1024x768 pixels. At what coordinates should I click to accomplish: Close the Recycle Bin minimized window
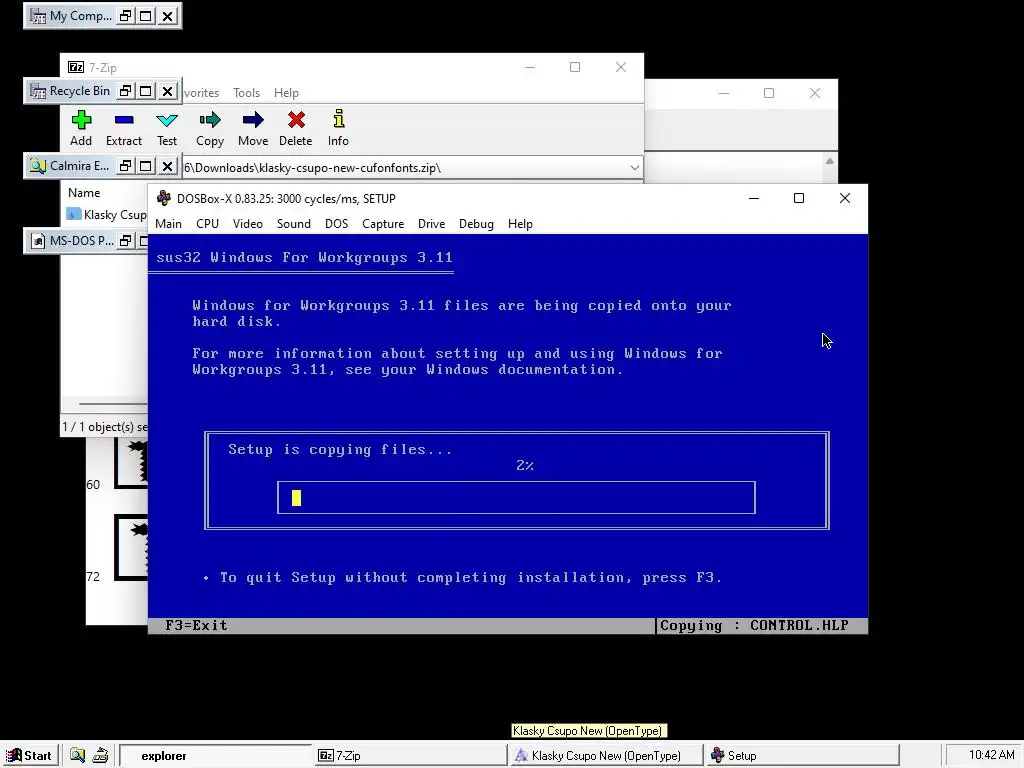(168, 91)
